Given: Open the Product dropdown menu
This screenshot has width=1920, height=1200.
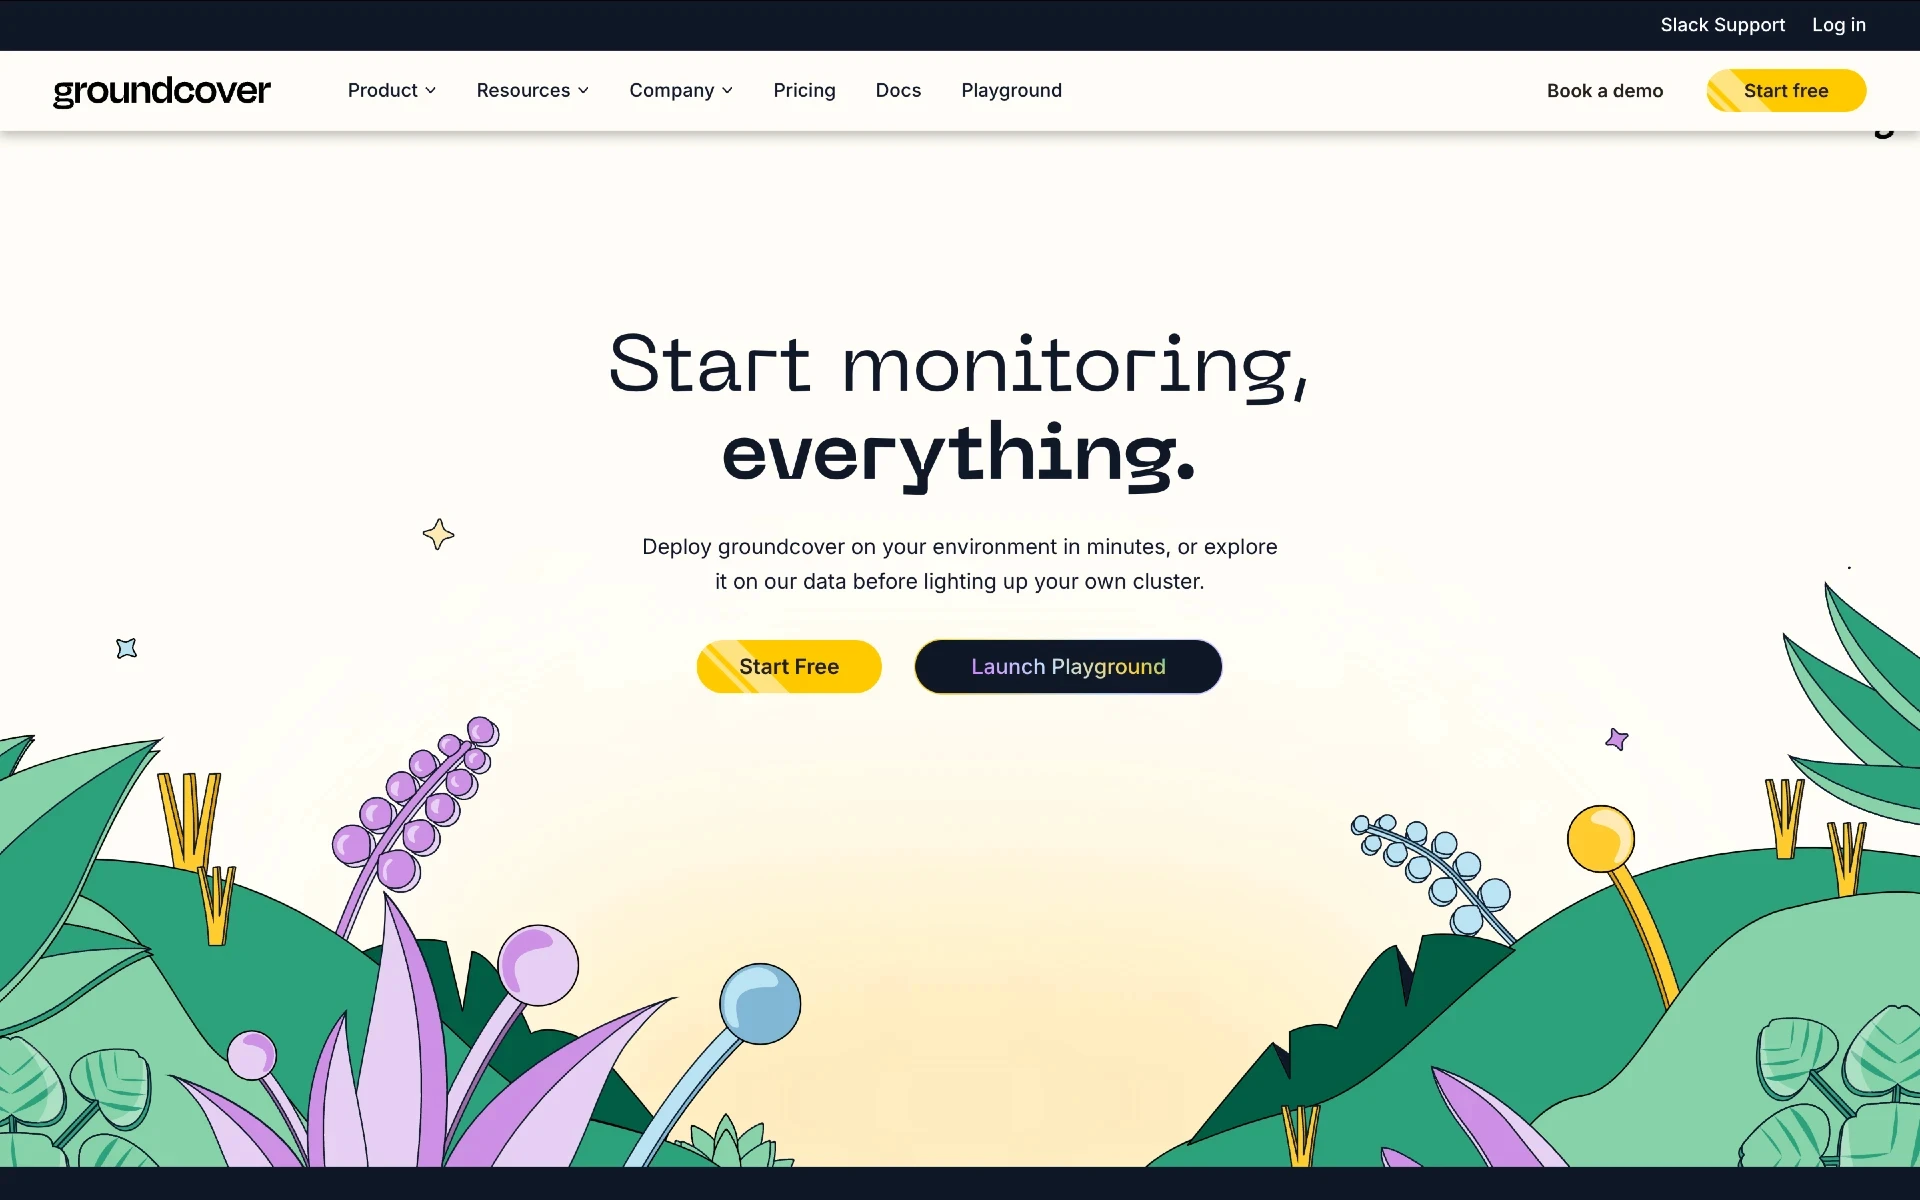Looking at the screenshot, I should coord(391,90).
